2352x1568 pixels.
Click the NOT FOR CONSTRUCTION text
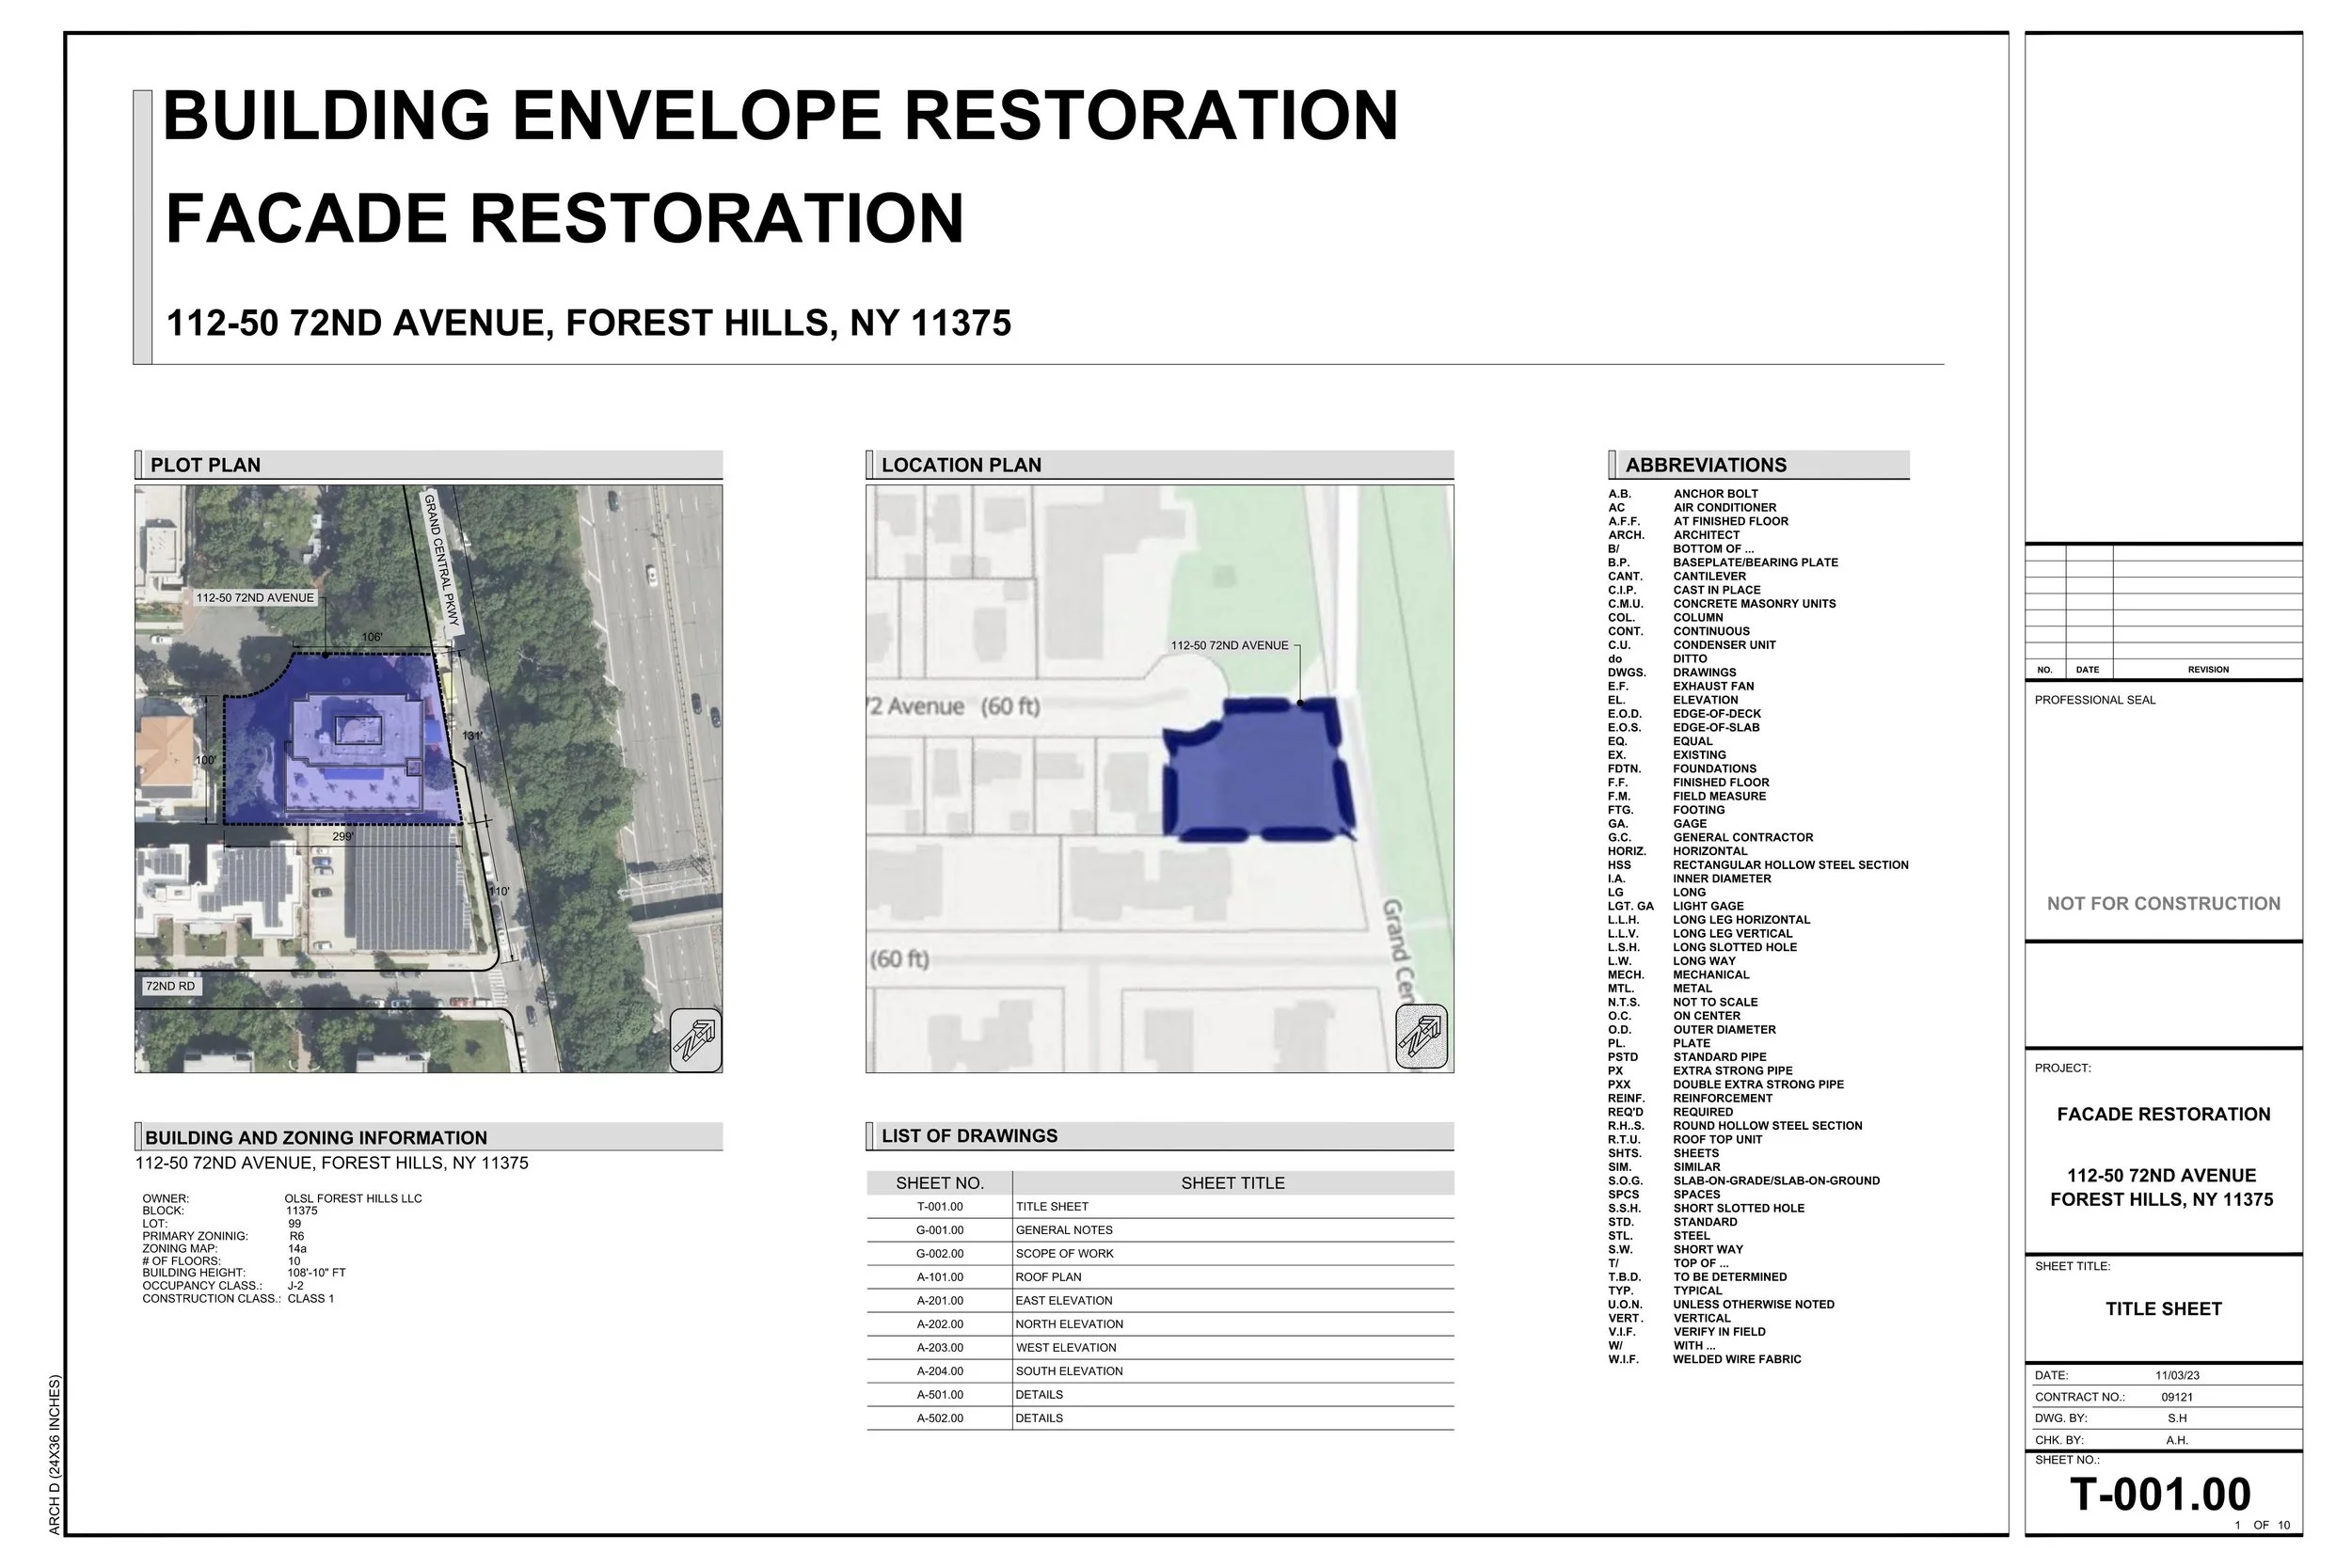click(2165, 903)
